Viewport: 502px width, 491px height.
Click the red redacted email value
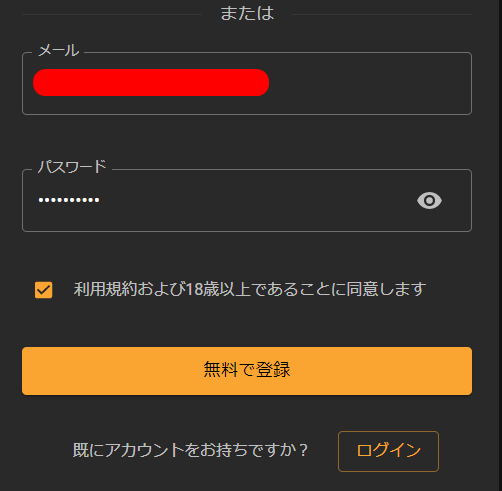[x=151, y=83]
